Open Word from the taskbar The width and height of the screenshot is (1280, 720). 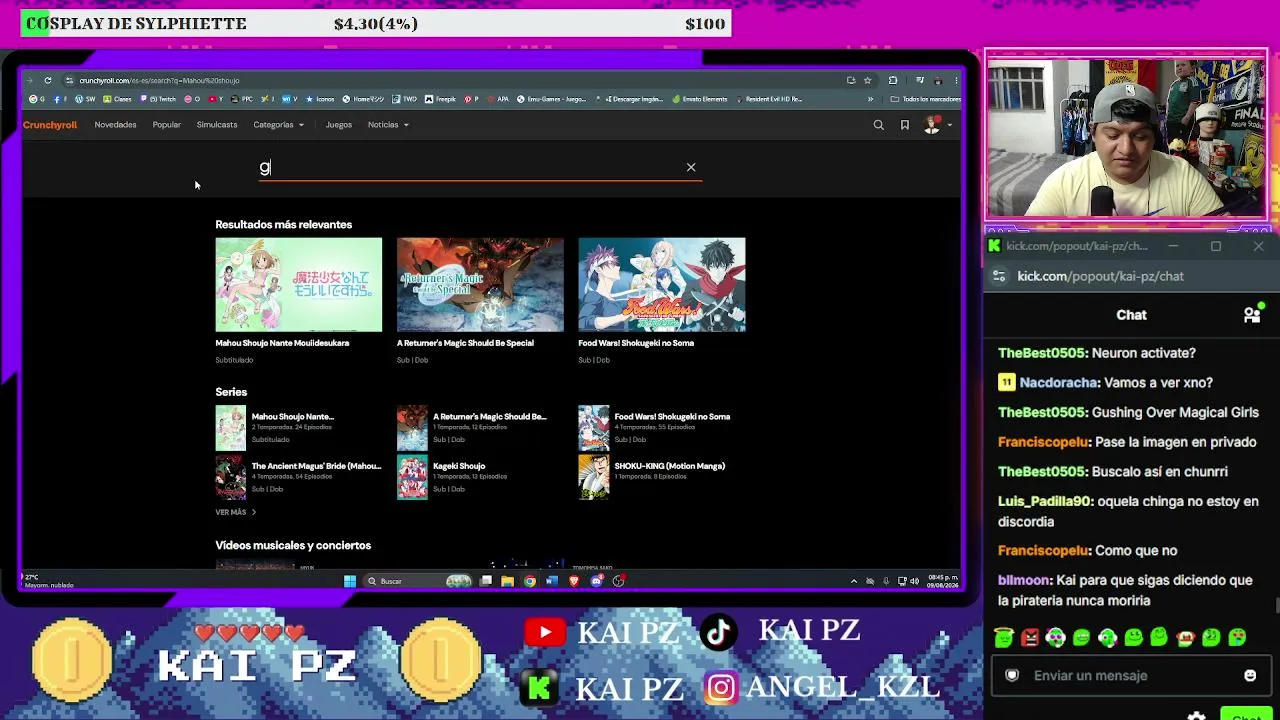pos(552,581)
